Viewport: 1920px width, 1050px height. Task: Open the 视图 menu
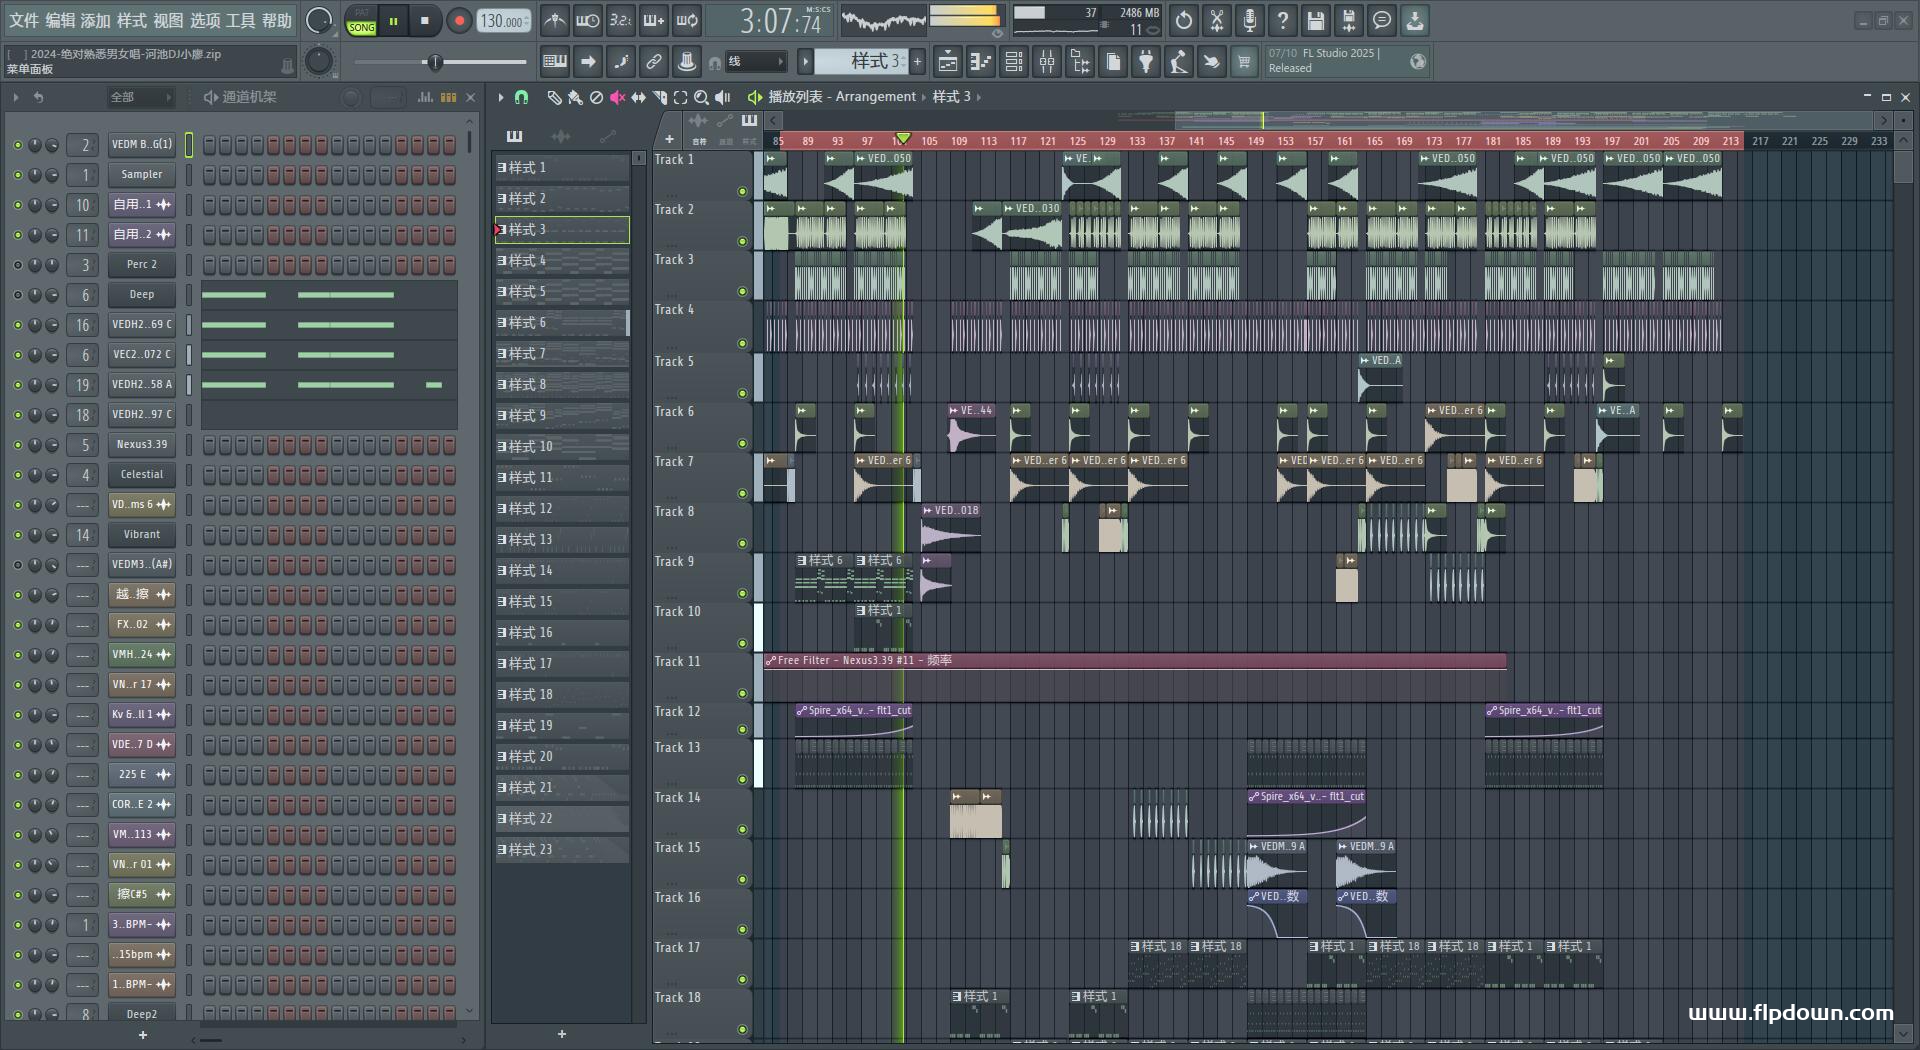(x=168, y=20)
